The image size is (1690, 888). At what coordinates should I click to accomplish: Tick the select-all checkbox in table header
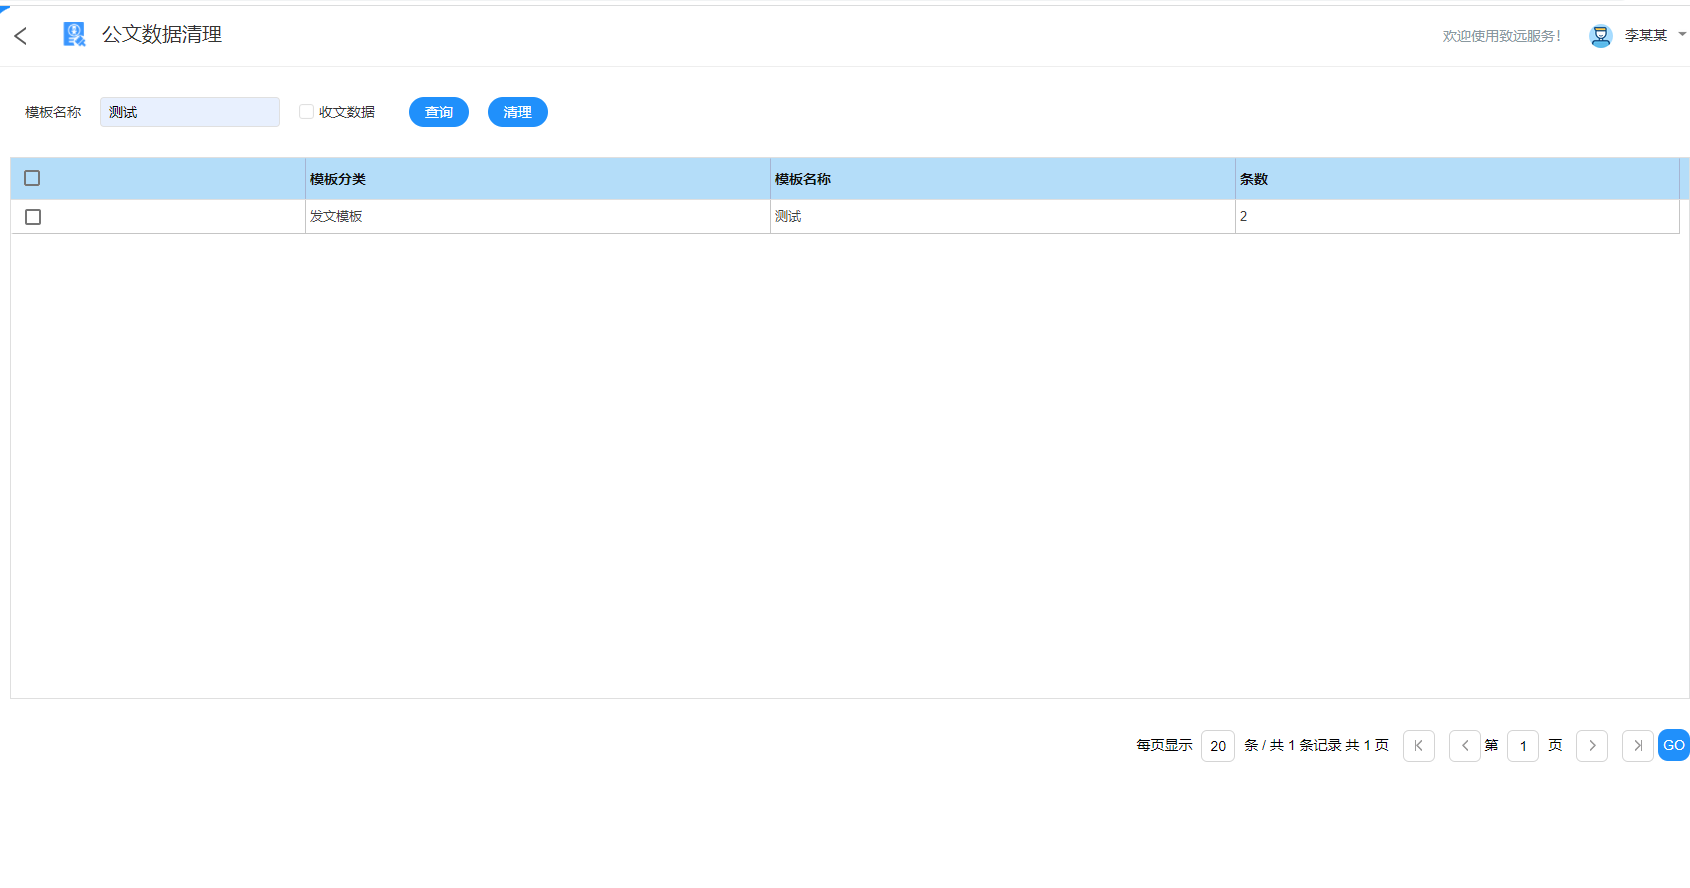pos(32,178)
